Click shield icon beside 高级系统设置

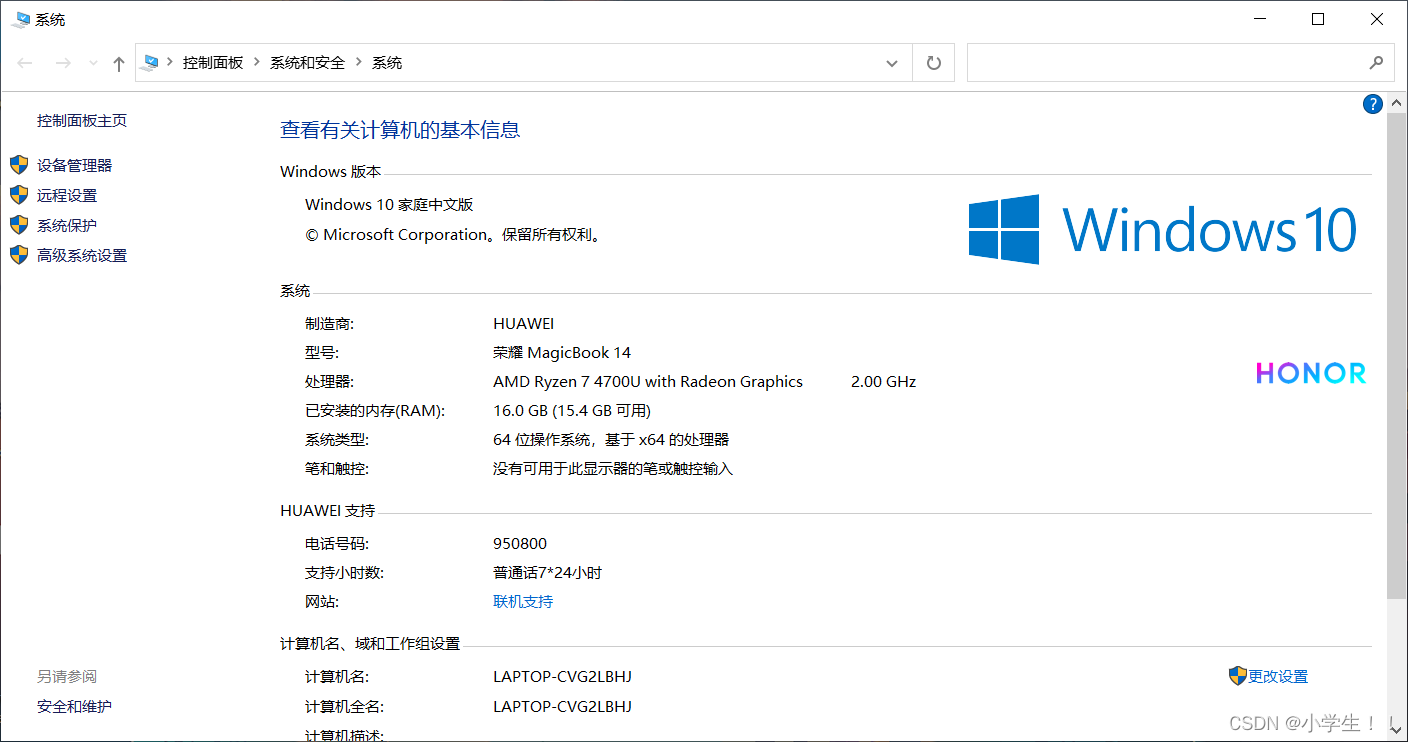coord(19,255)
